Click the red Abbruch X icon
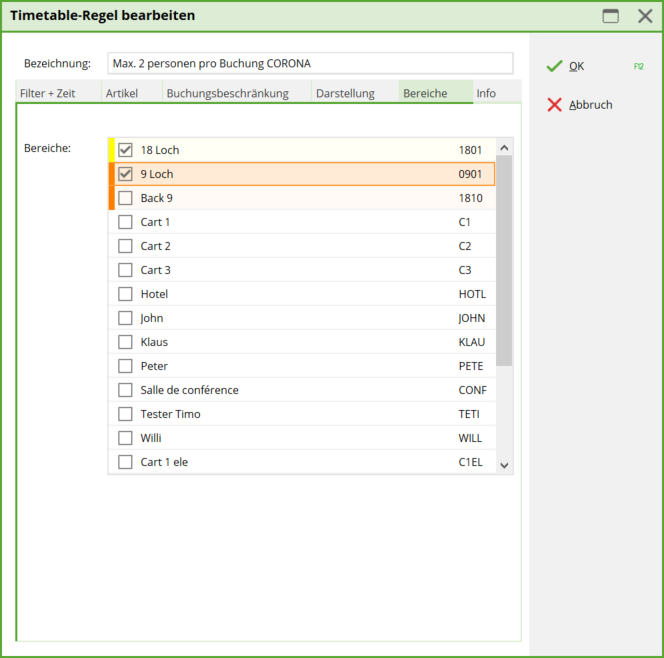664x658 pixels. (554, 105)
